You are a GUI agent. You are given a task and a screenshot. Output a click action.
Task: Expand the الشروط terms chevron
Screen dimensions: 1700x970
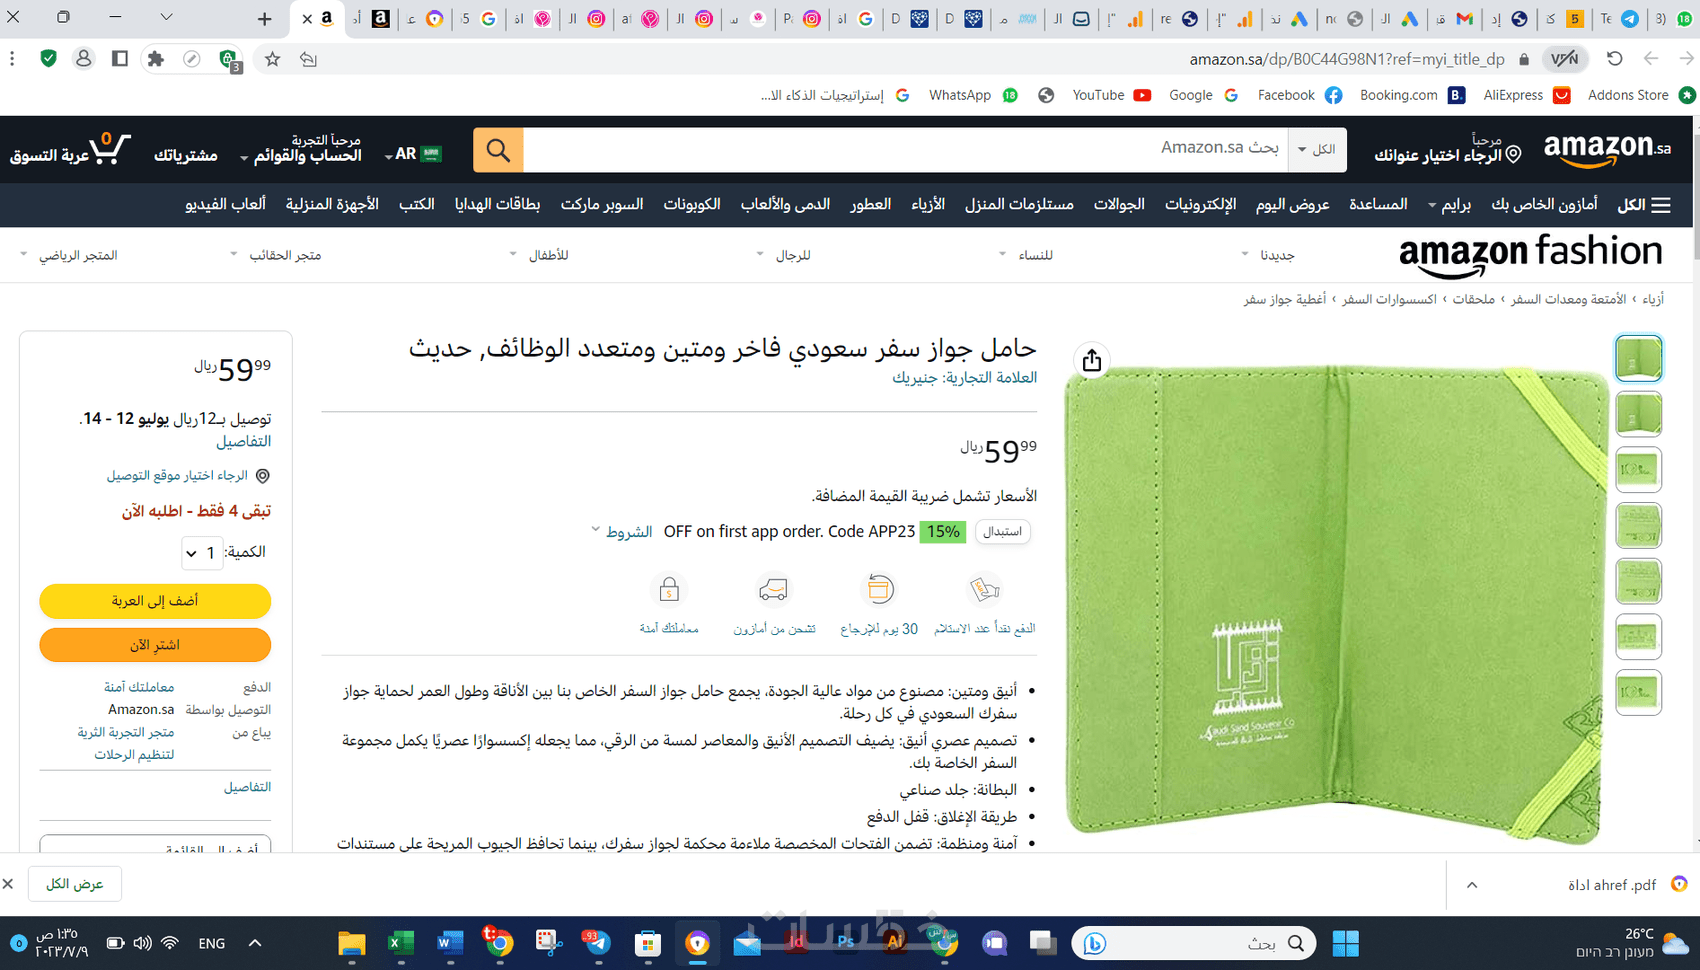pyautogui.click(x=595, y=530)
